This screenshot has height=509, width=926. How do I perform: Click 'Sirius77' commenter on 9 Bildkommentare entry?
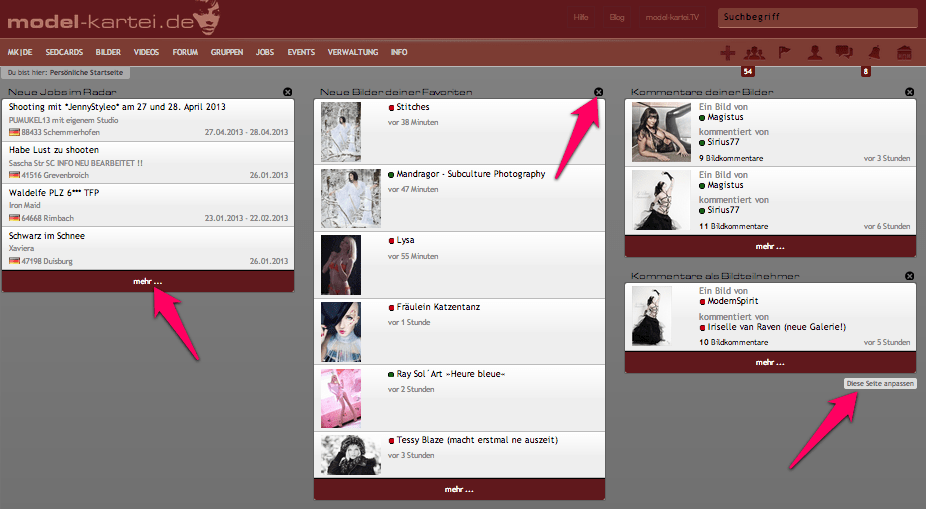pyautogui.click(x=723, y=142)
